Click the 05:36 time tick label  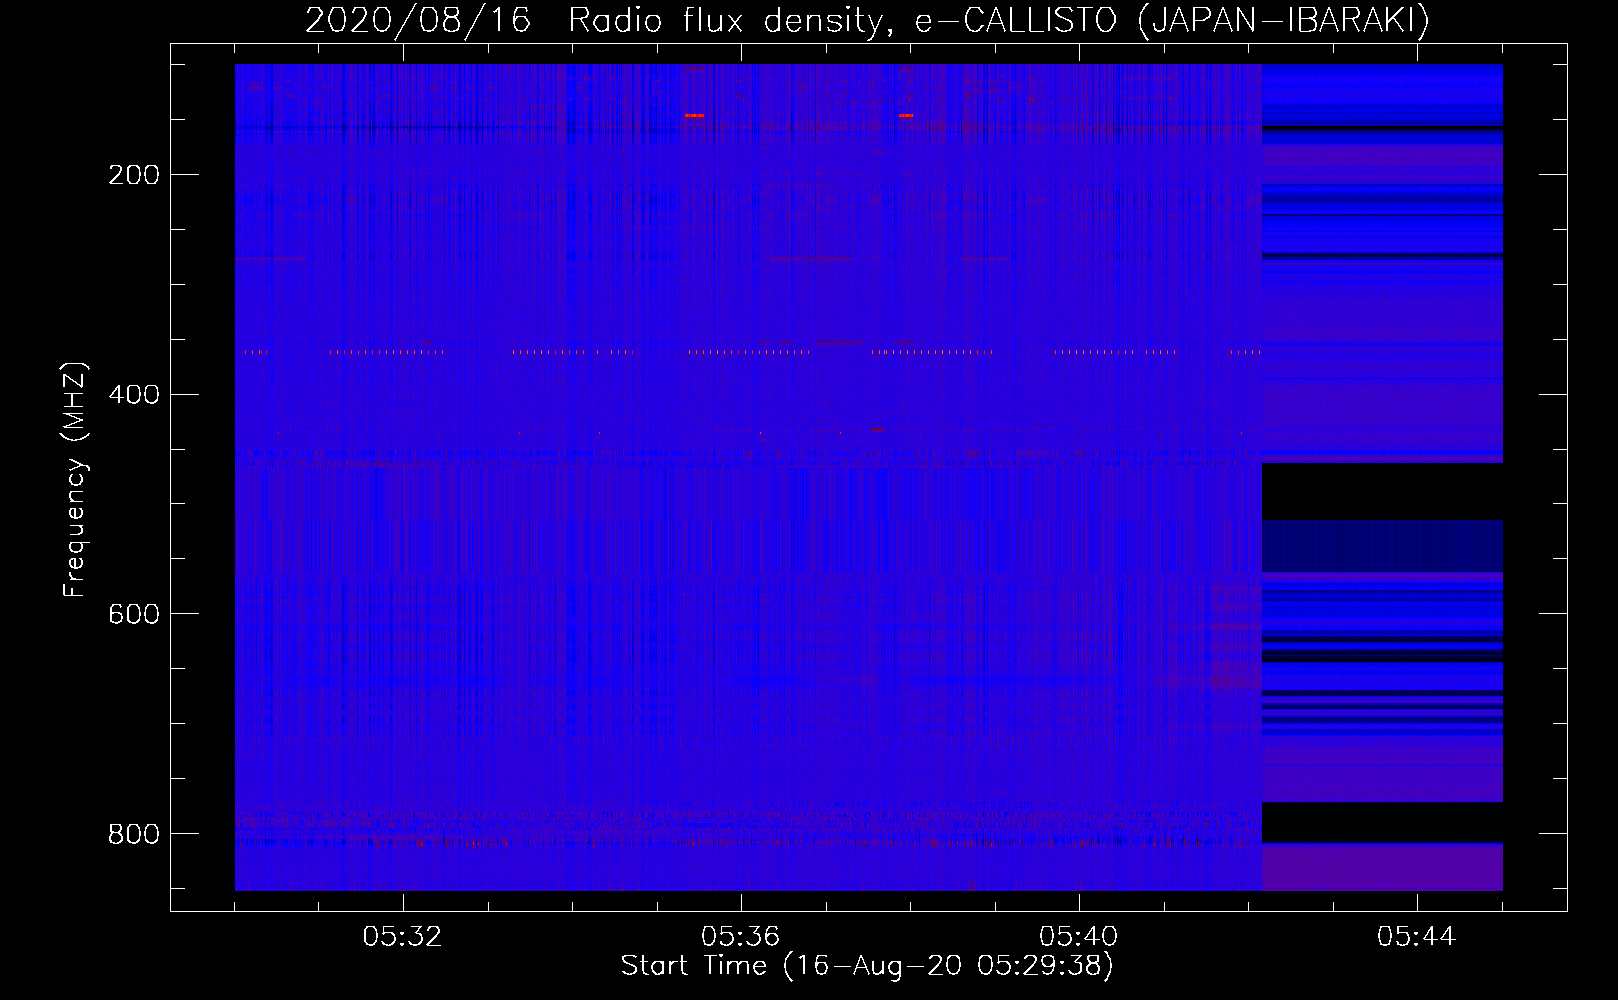[x=740, y=937]
